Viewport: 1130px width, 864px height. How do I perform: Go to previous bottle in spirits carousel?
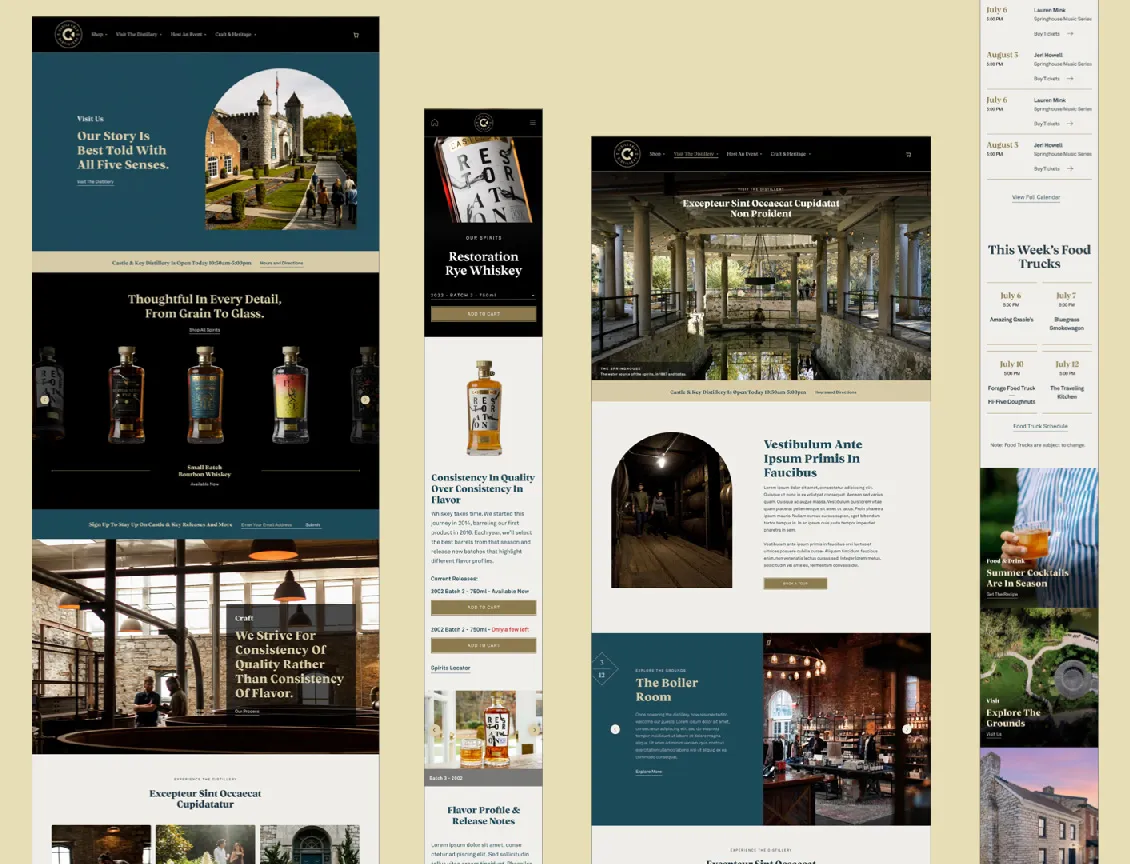click(45, 400)
